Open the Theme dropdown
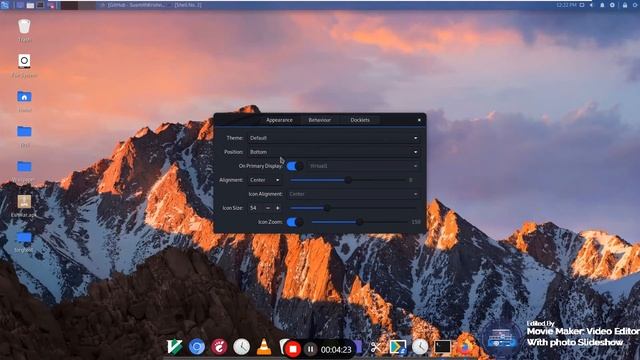 pyautogui.click(x=333, y=138)
